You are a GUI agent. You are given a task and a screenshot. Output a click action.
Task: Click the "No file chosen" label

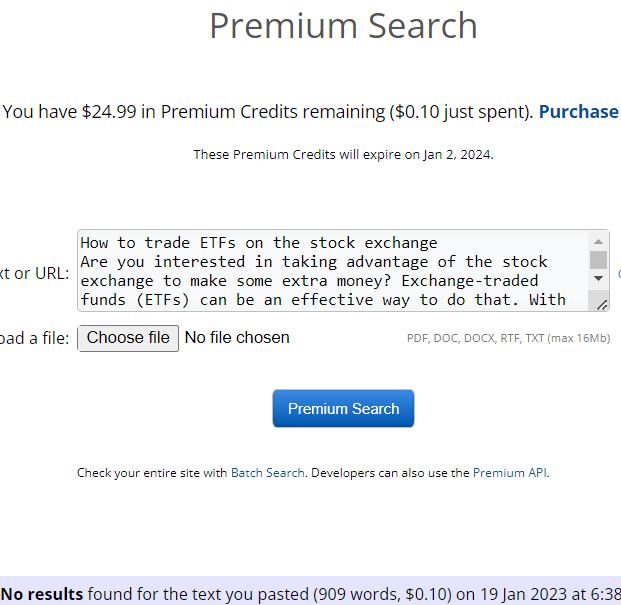[x=237, y=338]
